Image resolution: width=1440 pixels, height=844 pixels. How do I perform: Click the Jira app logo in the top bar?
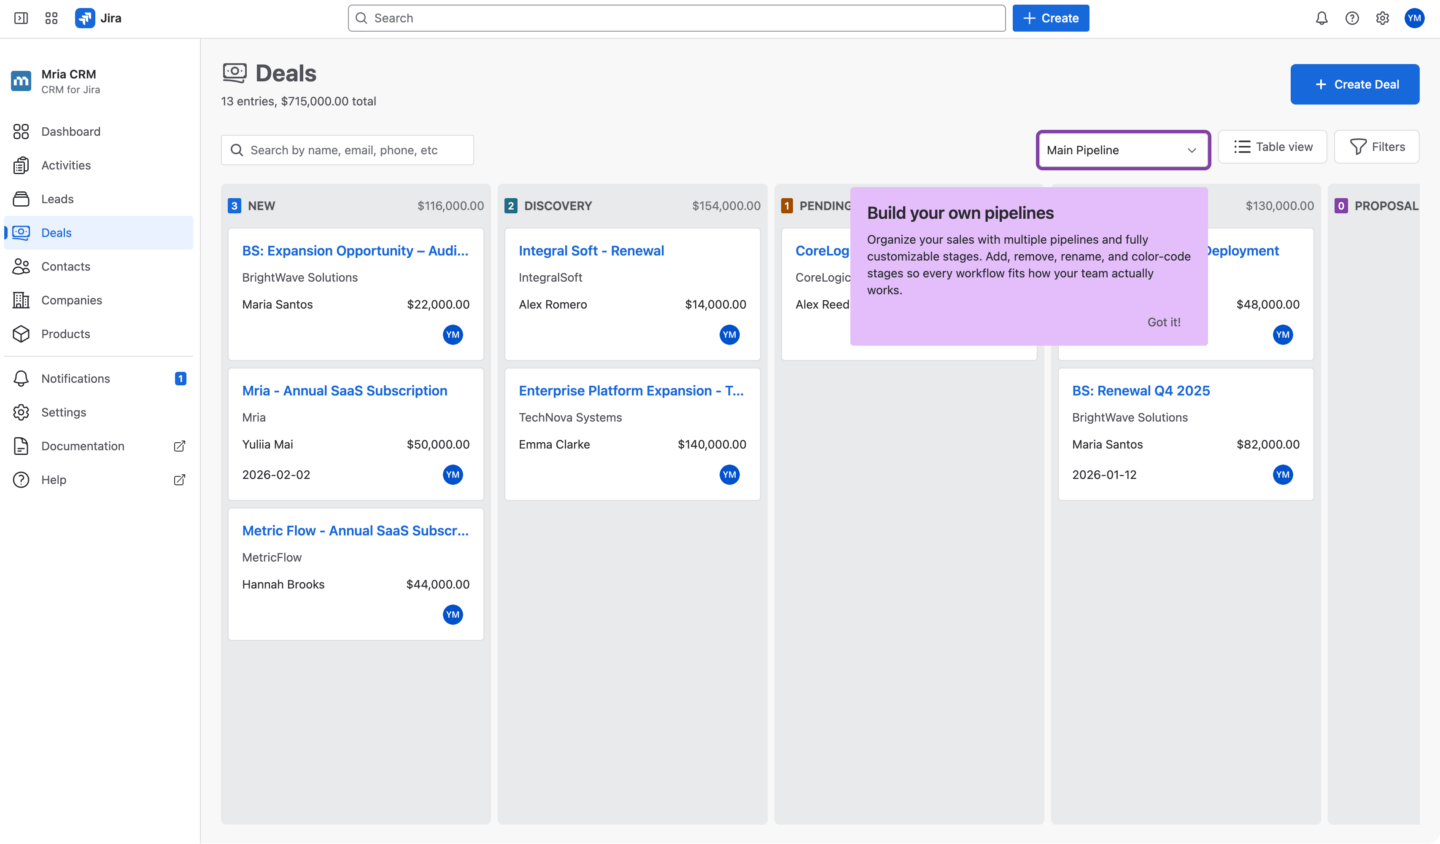[x=86, y=17]
